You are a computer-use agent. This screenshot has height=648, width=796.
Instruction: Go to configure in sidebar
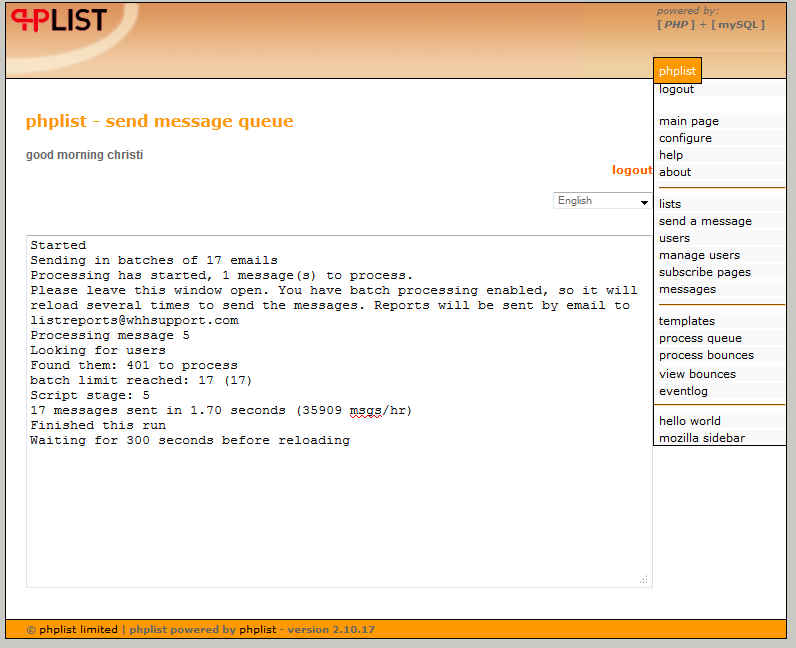tap(685, 138)
